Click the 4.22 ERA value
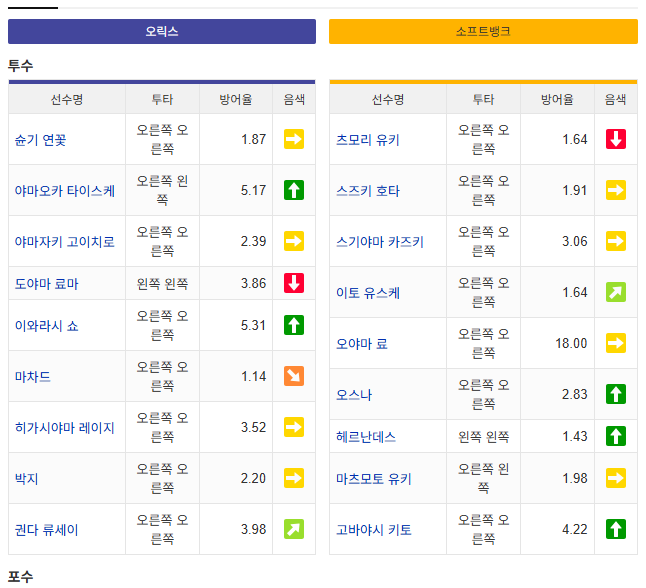646x588 pixels. coord(575,529)
